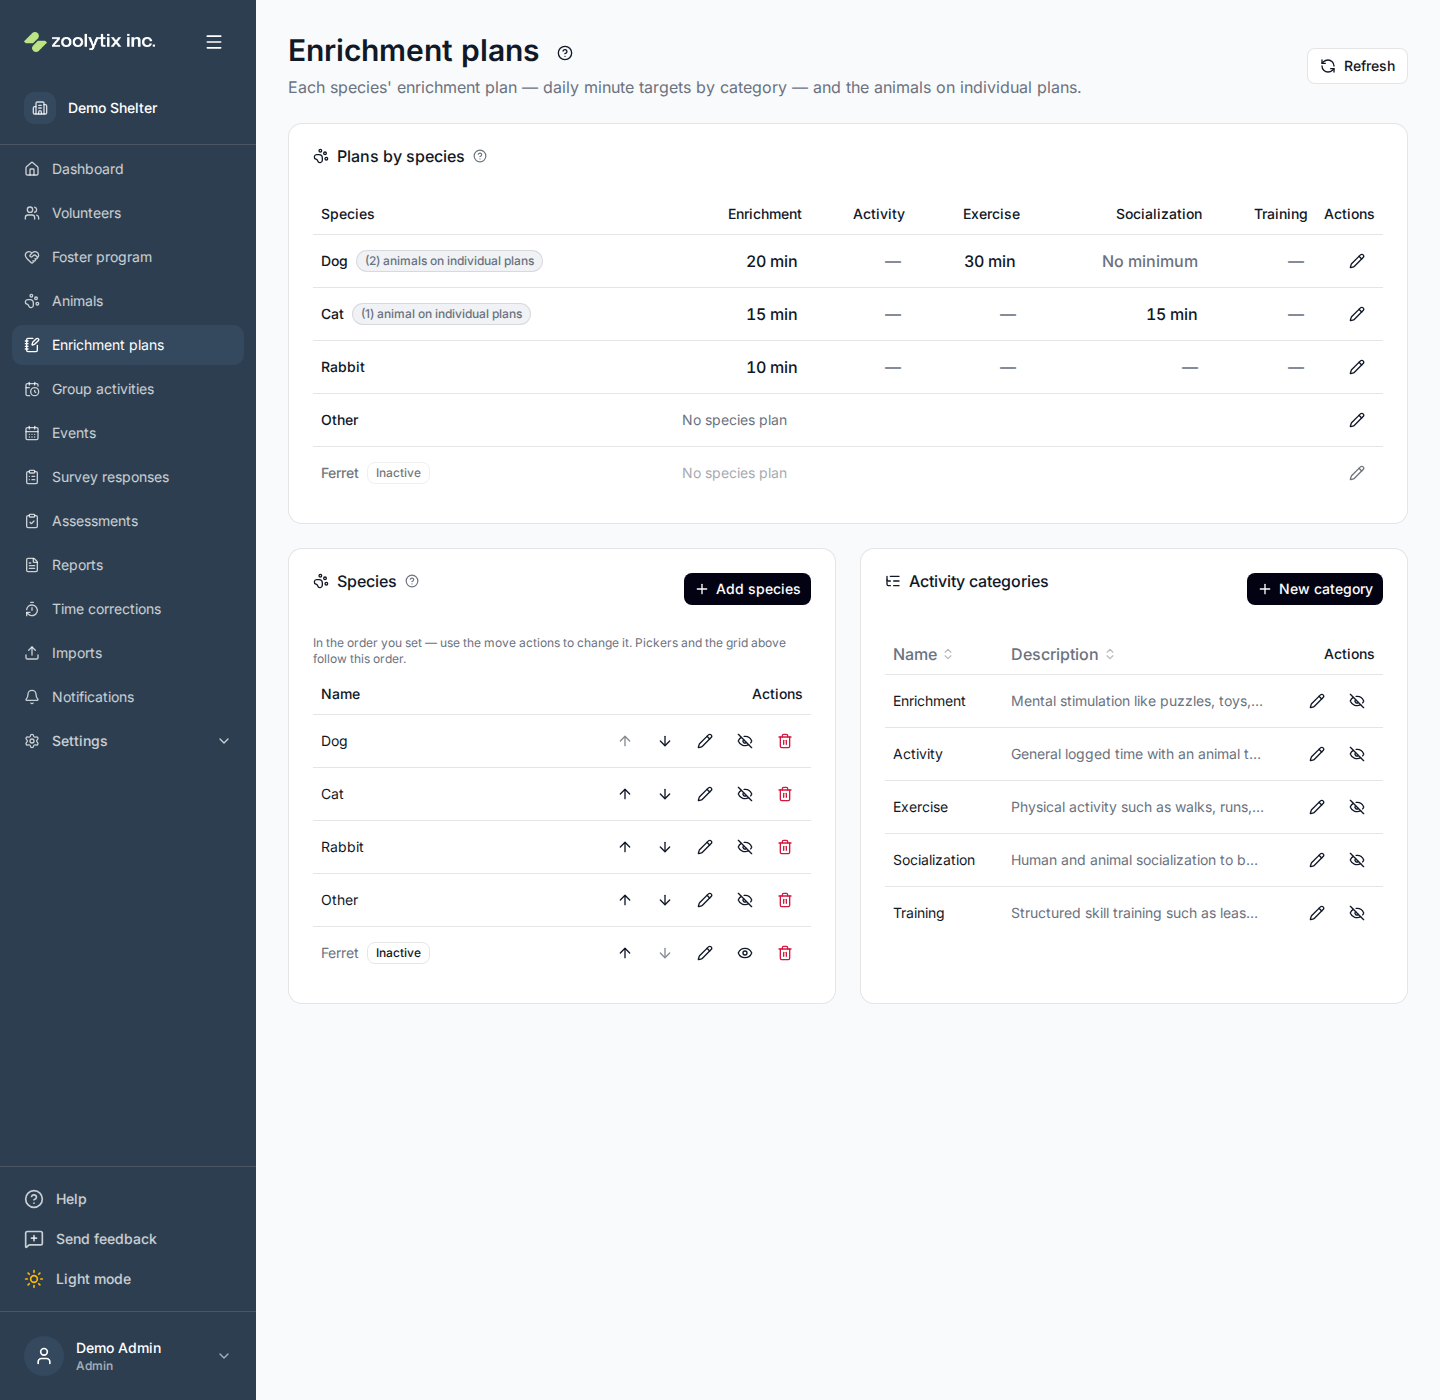Open help tooltip beside Enrichment plans title
This screenshot has width=1440, height=1400.
565,53
